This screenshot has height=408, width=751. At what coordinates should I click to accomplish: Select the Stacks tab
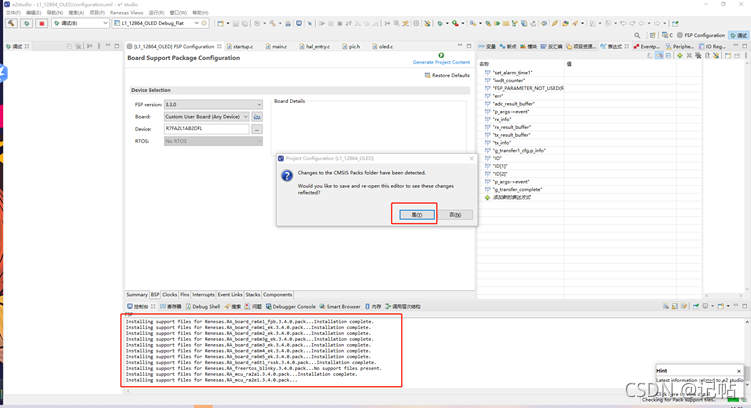tap(253, 295)
